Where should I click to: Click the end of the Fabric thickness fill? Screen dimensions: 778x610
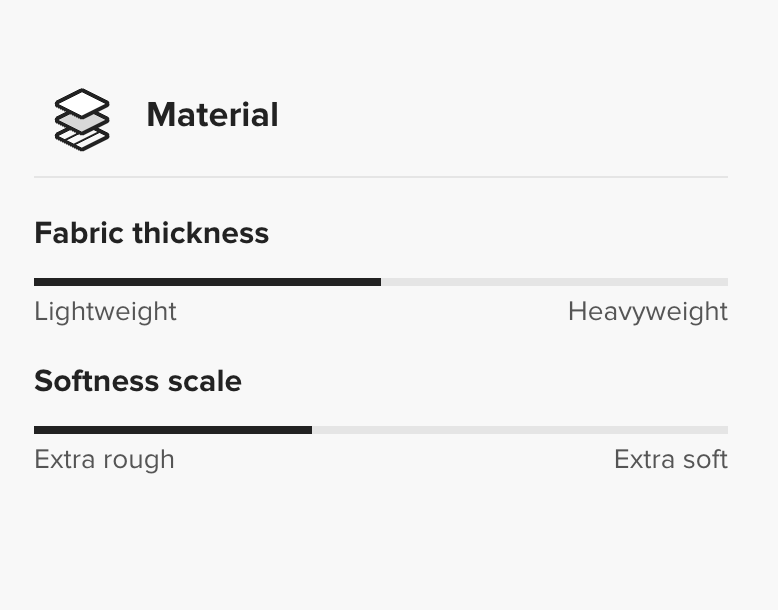click(x=379, y=282)
